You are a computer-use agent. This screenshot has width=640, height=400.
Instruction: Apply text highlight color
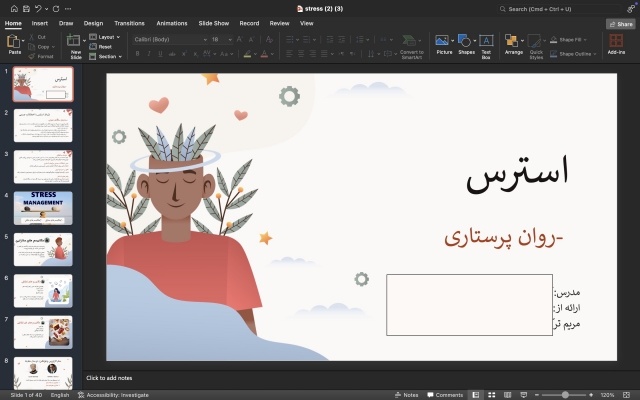[x=247, y=53]
